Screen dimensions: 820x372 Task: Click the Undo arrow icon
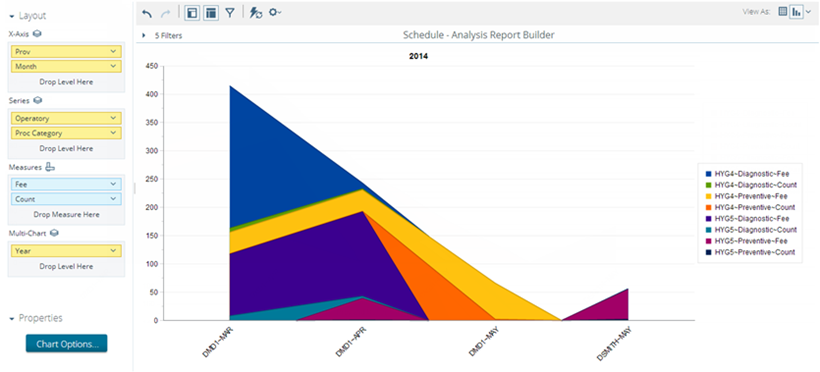click(147, 13)
